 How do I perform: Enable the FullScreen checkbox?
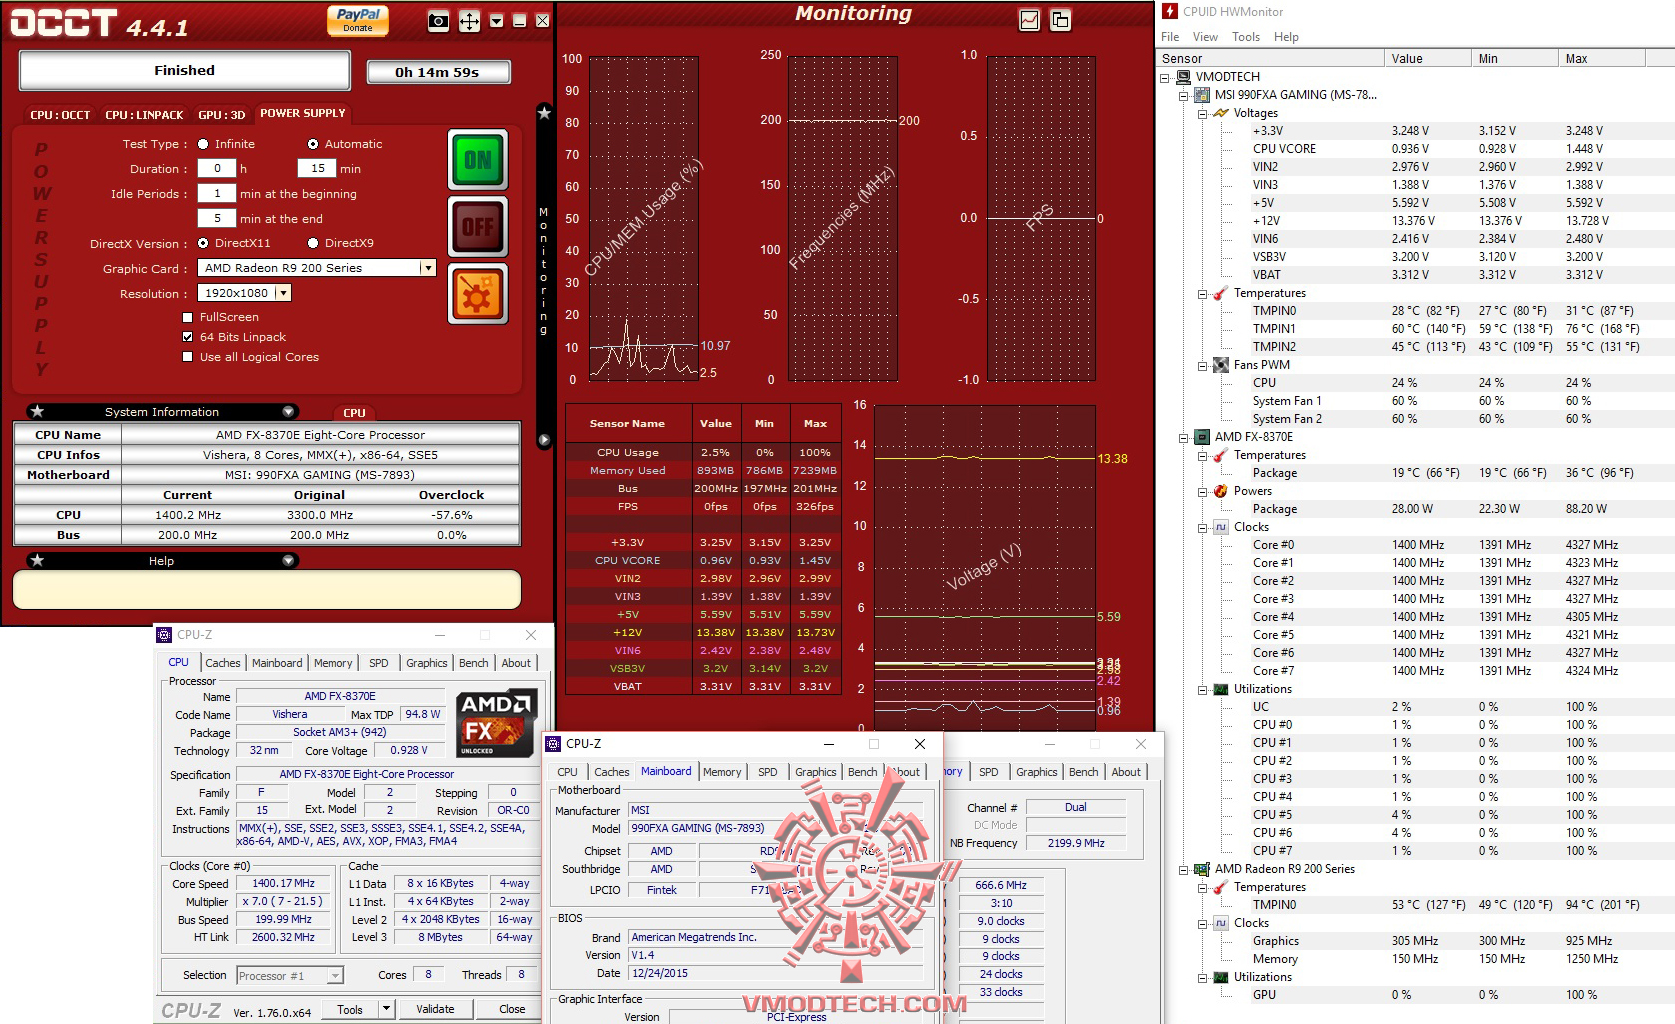click(x=187, y=317)
